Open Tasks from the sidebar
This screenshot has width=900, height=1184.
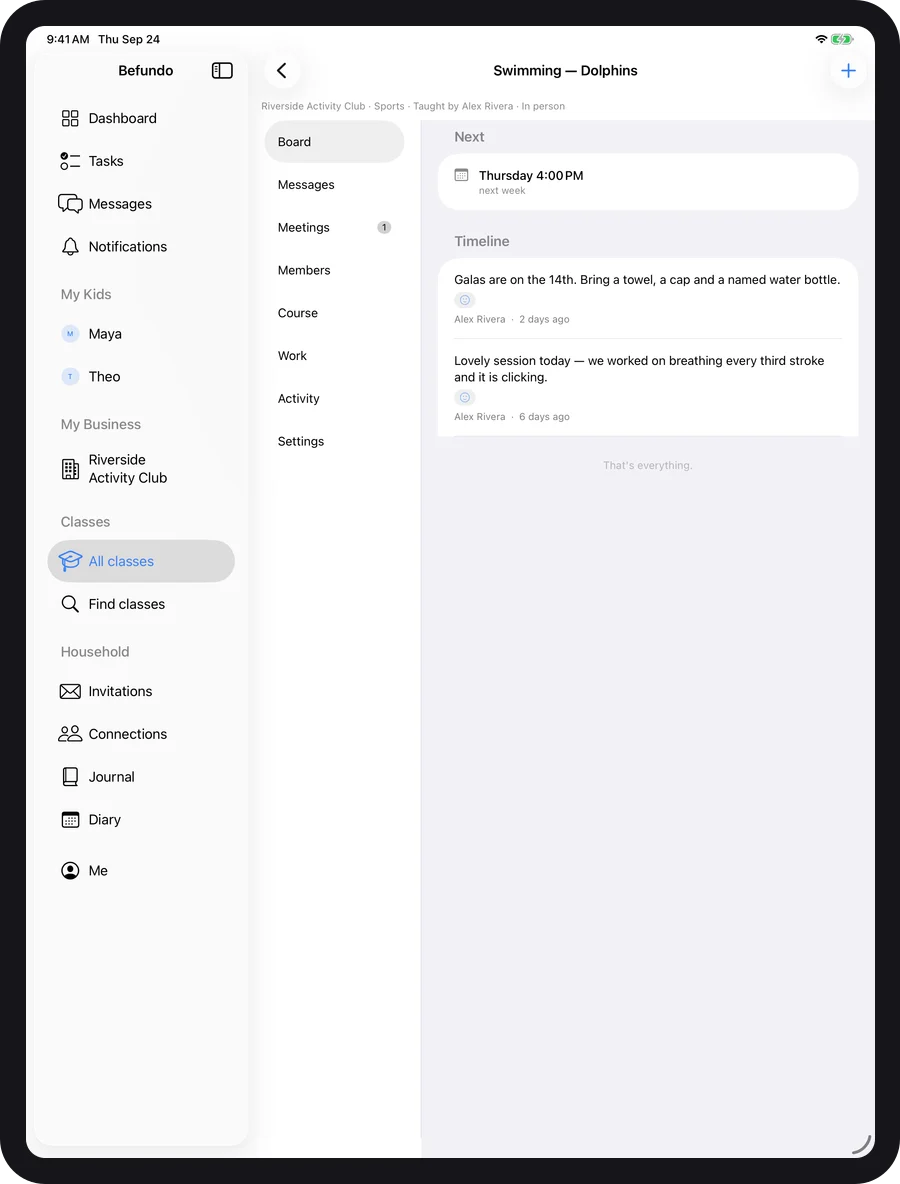tap(141, 161)
